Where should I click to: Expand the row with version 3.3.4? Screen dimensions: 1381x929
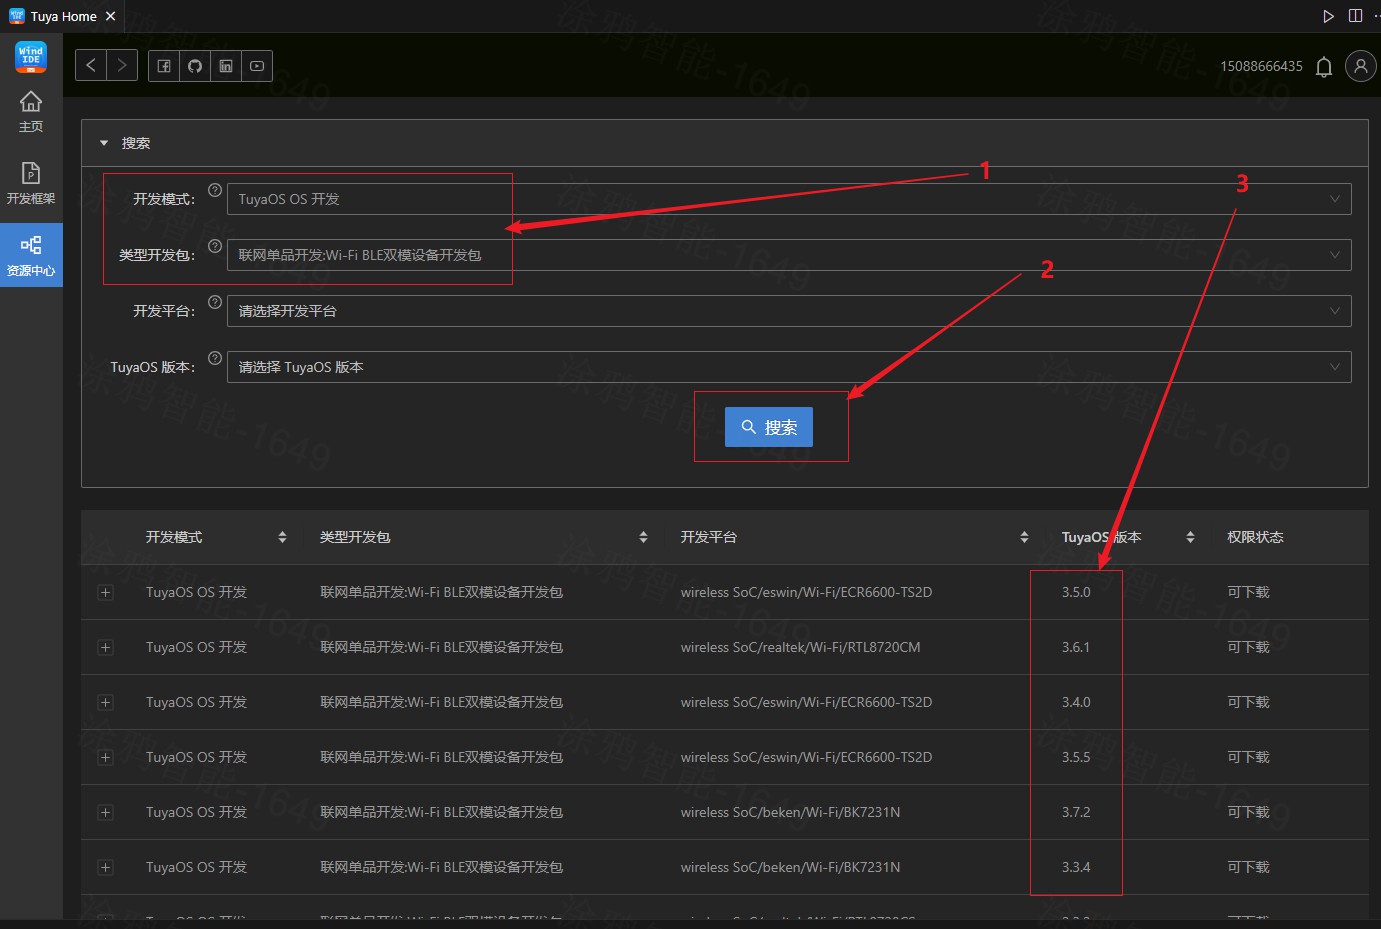[105, 867]
